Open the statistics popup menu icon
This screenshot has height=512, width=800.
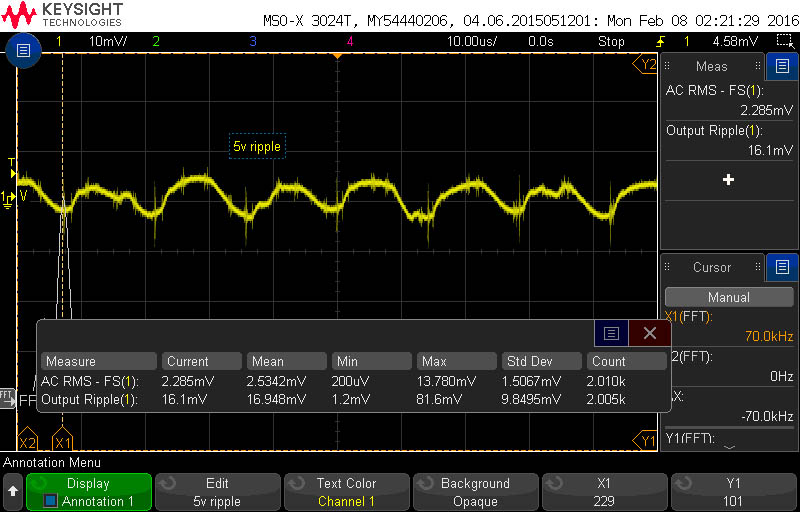coord(611,334)
